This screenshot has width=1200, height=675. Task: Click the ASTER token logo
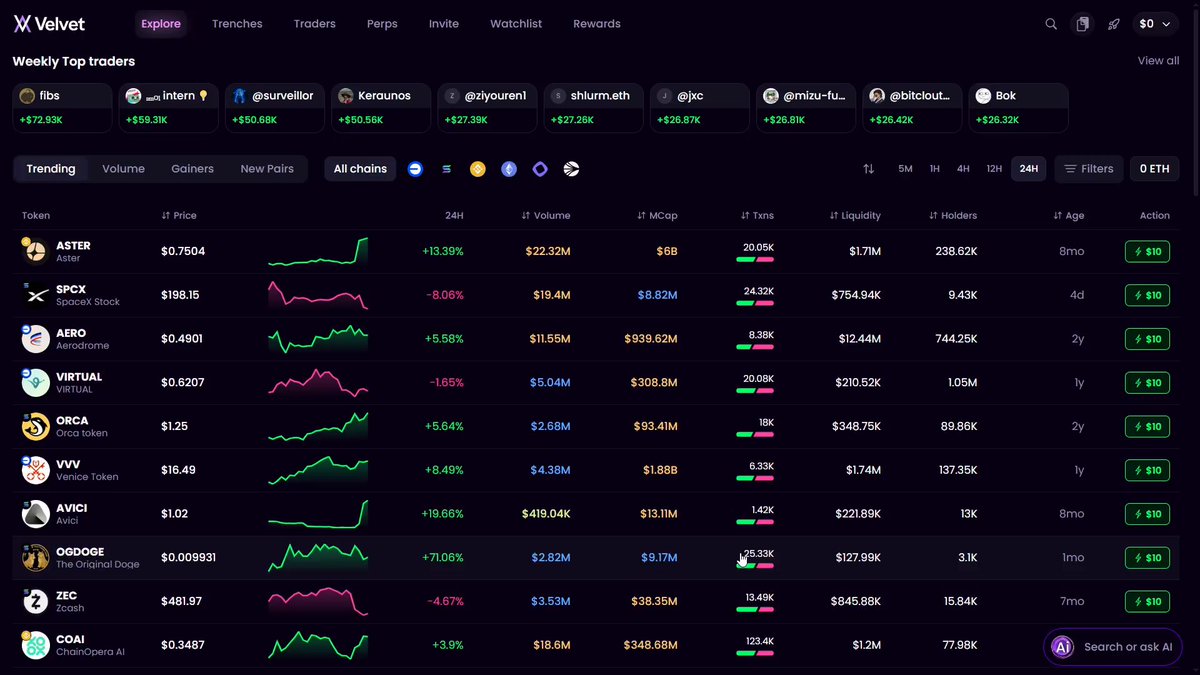(x=36, y=251)
